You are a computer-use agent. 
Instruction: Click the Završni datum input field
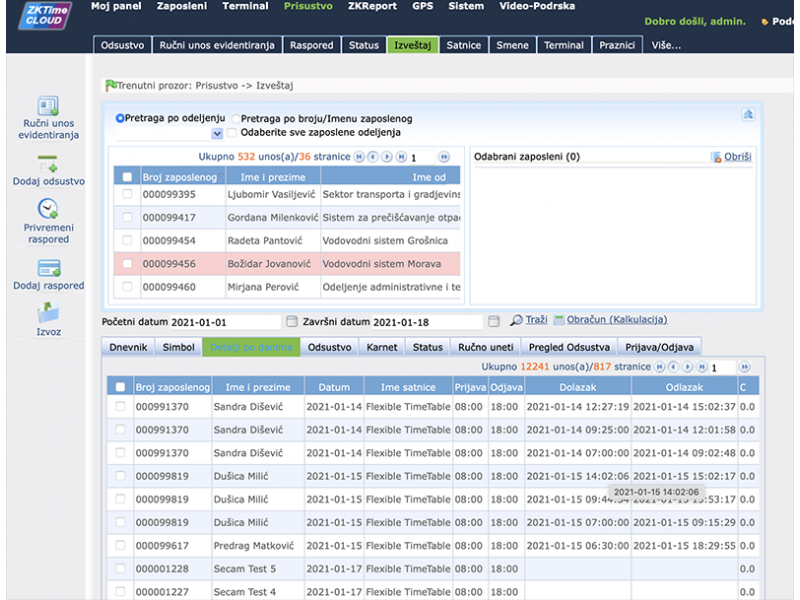coord(427,322)
